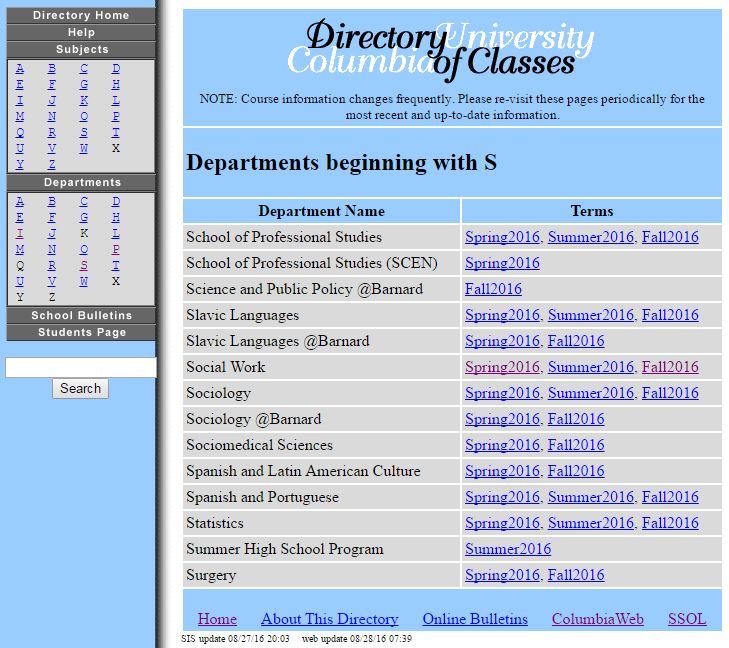Screen dimensions: 729x648
Task: Open Fall2016 for Surgery
Action: click(x=576, y=575)
